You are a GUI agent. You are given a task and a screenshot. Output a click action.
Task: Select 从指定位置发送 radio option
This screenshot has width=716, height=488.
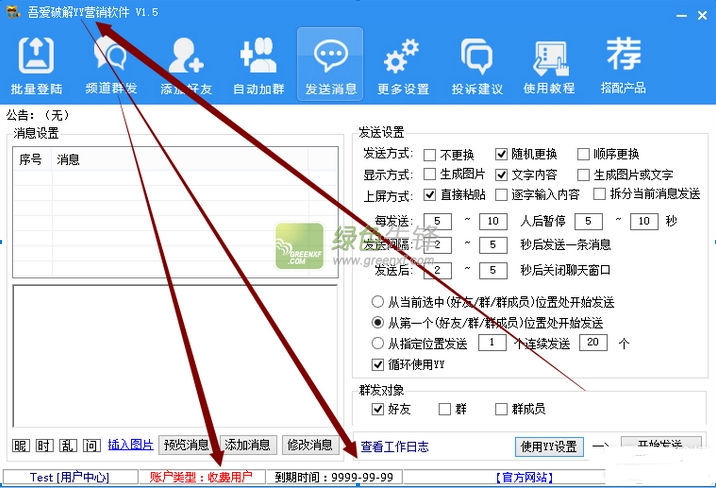click(x=377, y=343)
